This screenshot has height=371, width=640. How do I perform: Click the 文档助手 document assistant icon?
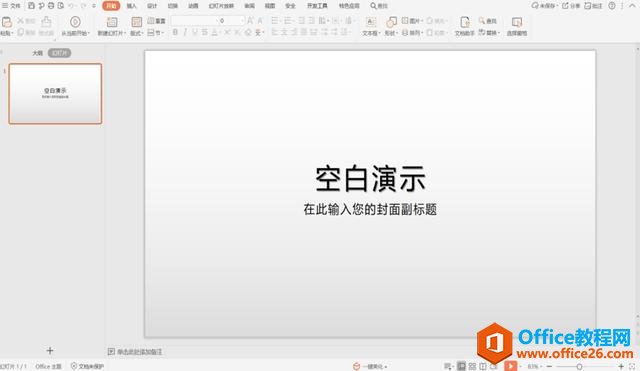464,22
